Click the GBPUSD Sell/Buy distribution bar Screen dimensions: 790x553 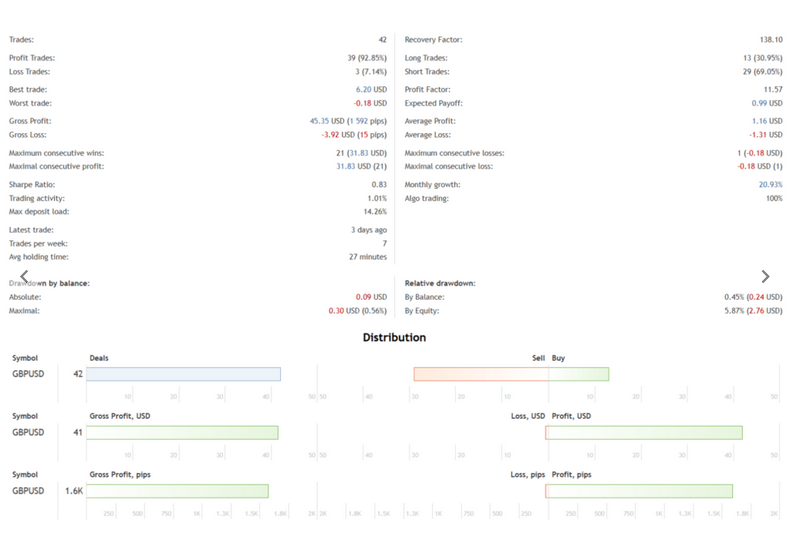point(511,374)
